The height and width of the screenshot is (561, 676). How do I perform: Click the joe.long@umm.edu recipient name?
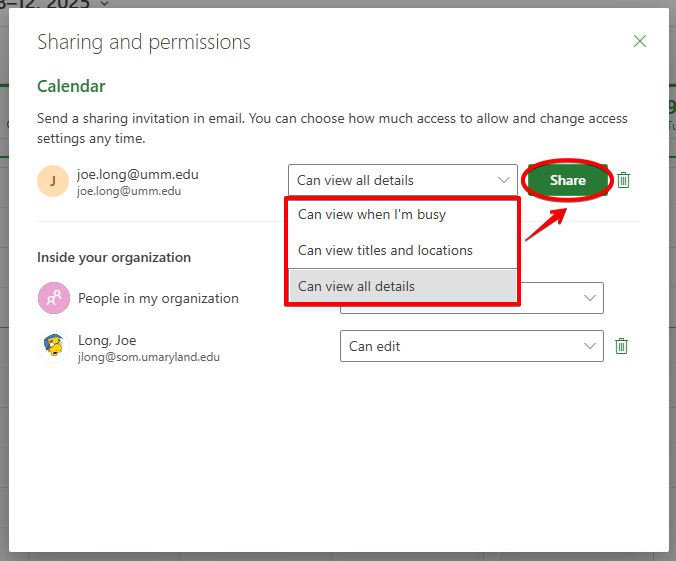click(138, 174)
